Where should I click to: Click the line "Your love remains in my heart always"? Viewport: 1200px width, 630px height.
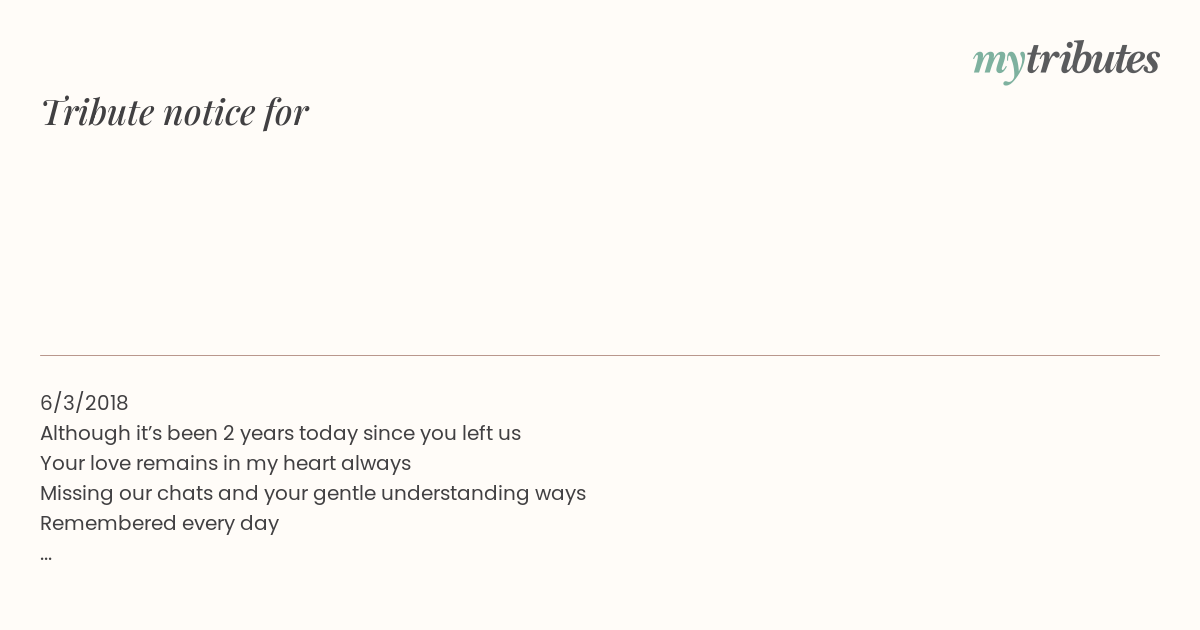point(225,463)
